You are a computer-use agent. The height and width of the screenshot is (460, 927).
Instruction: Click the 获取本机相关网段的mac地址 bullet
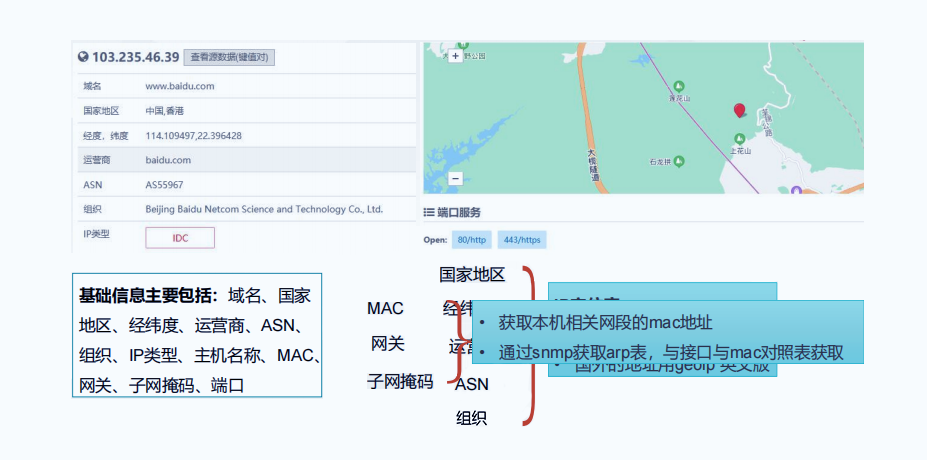[605, 323]
